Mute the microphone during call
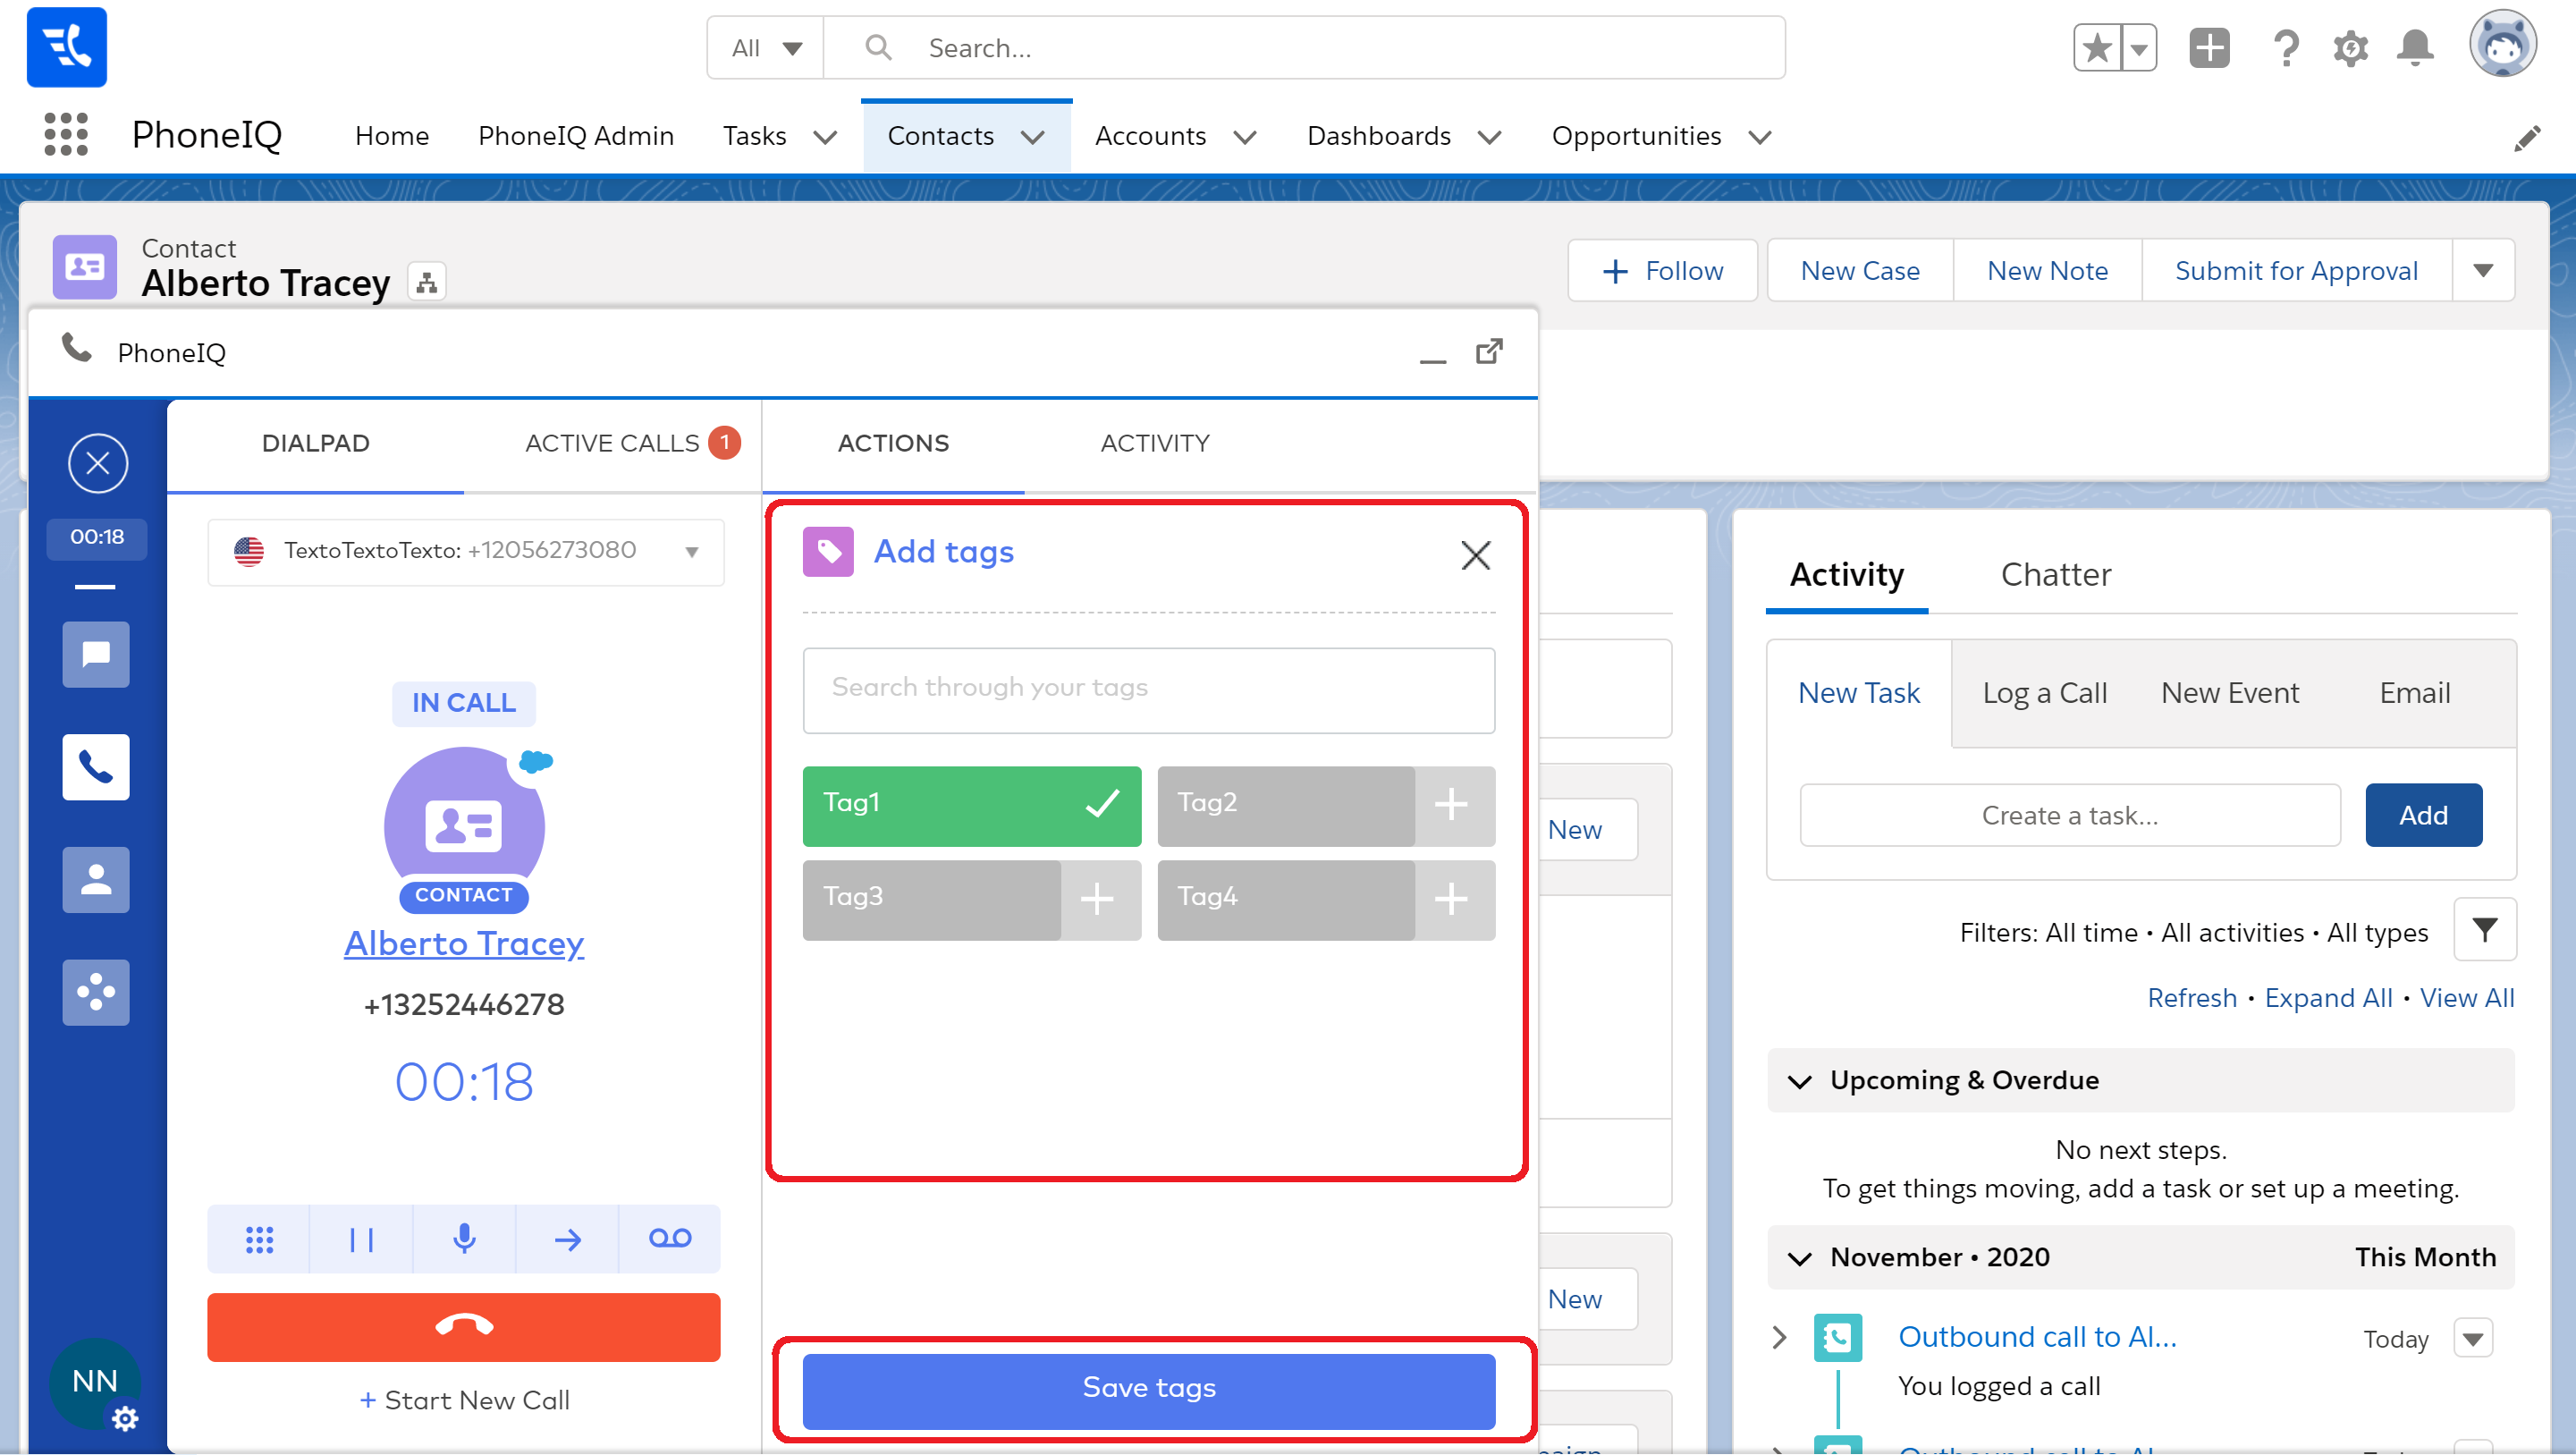 tap(464, 1239)
